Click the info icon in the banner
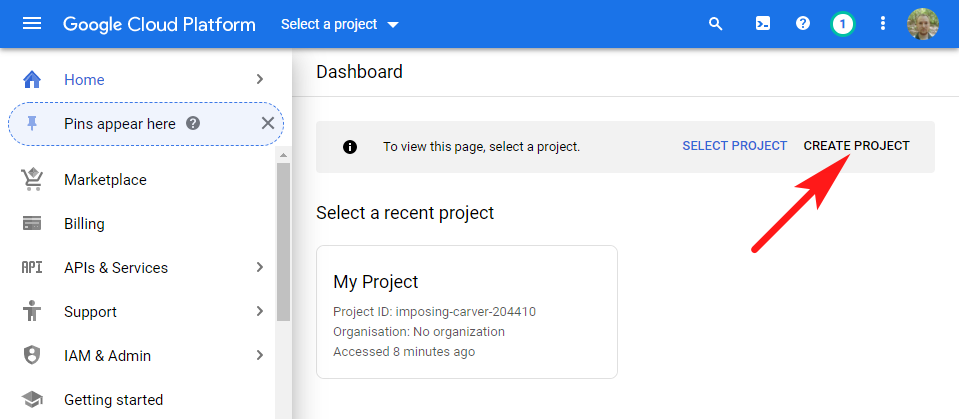959x419 pixels. point(350,147)
